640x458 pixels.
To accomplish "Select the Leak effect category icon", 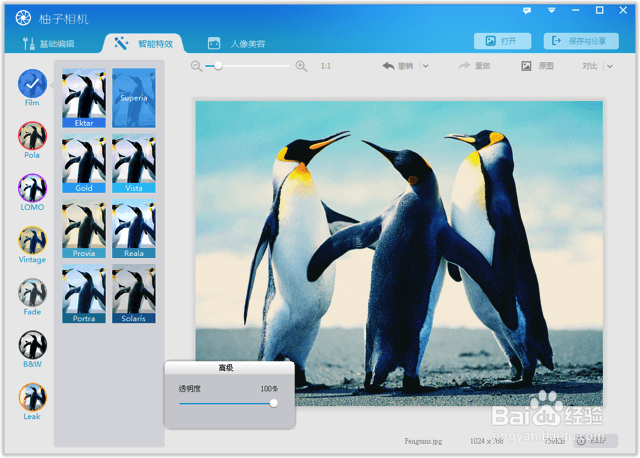I will click(32, 397).
